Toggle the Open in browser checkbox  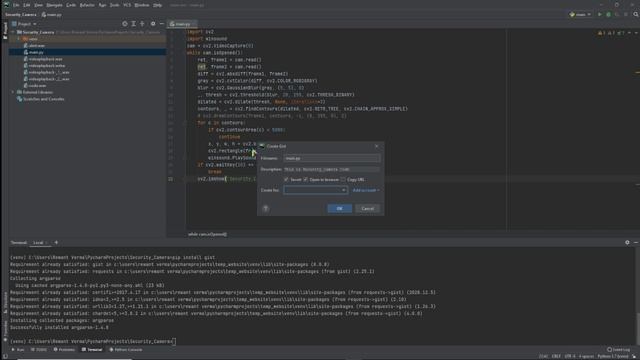click(305, 180)
